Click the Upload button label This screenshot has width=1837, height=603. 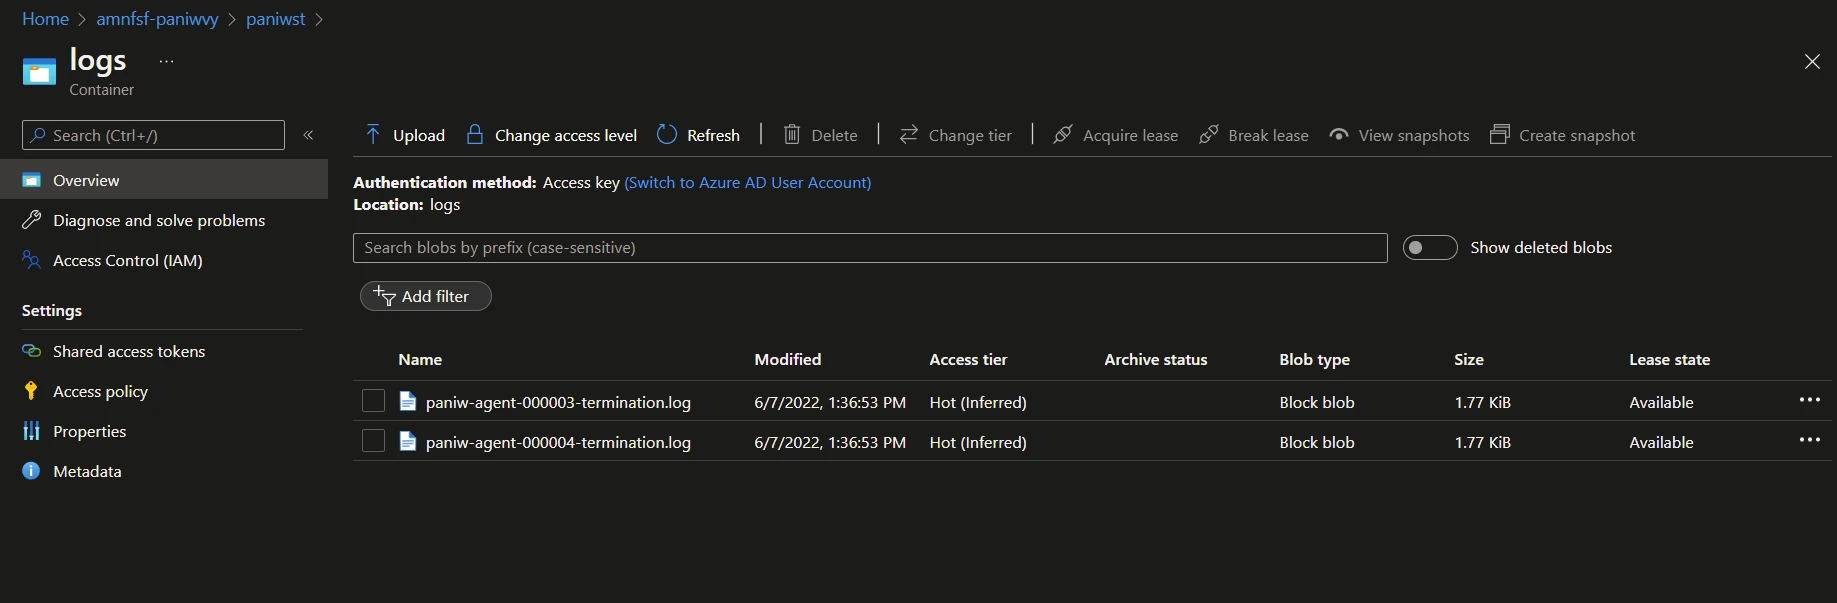(419, 135)
